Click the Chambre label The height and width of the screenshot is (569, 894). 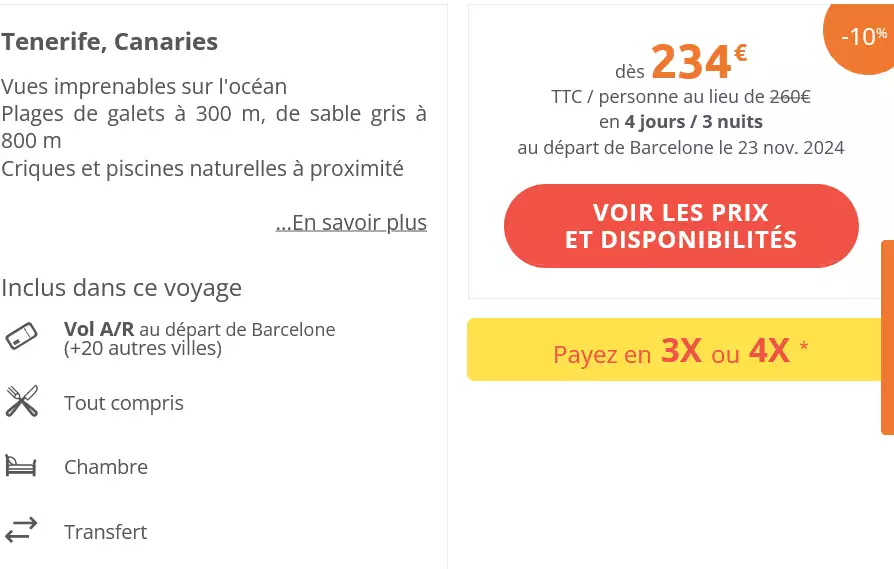pyautogui.click(x=106, y=467)
